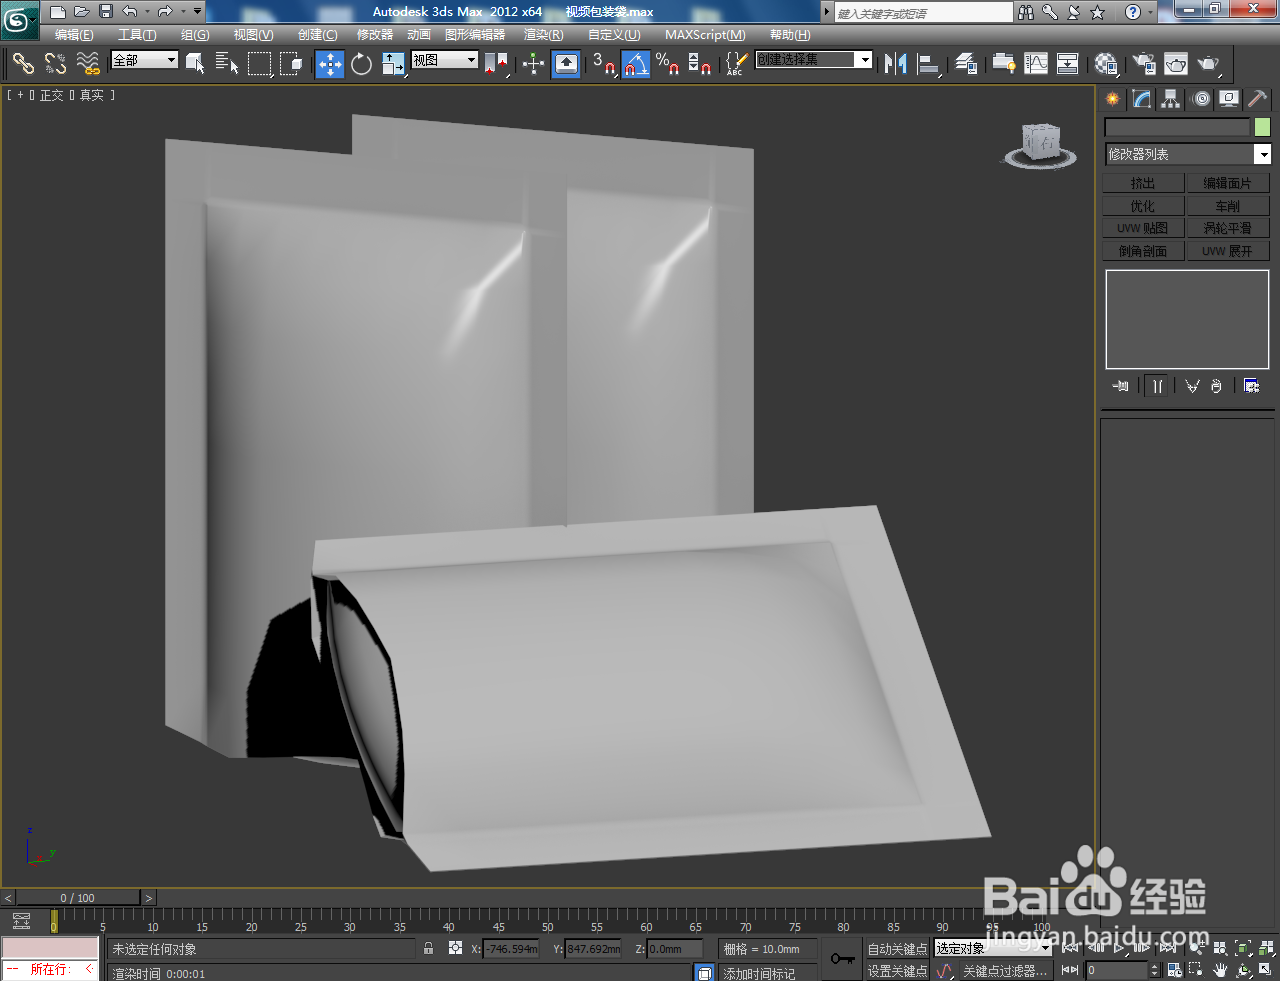Open the Curve Editor icon

pyautogui.click(x=1036, y=63)
